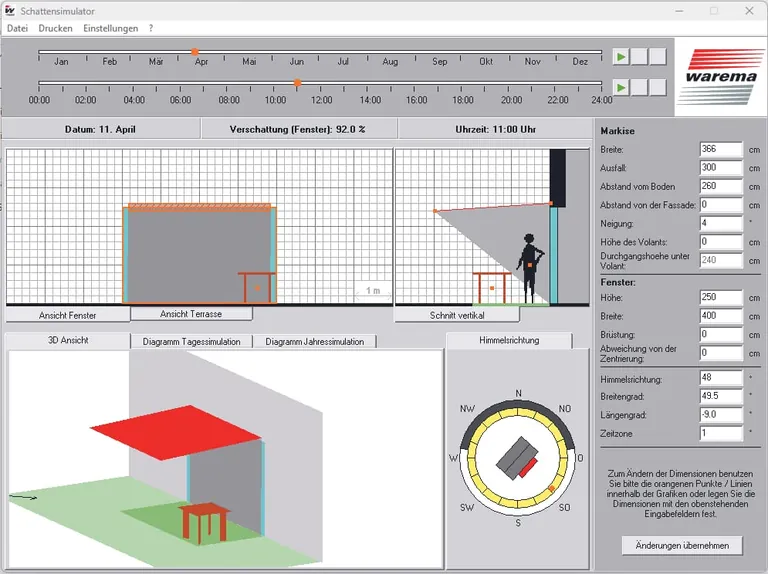Click the Himmelsrichtung field showing 48
The height and width of the screenshot is (574, 768).
click(721, 378)
